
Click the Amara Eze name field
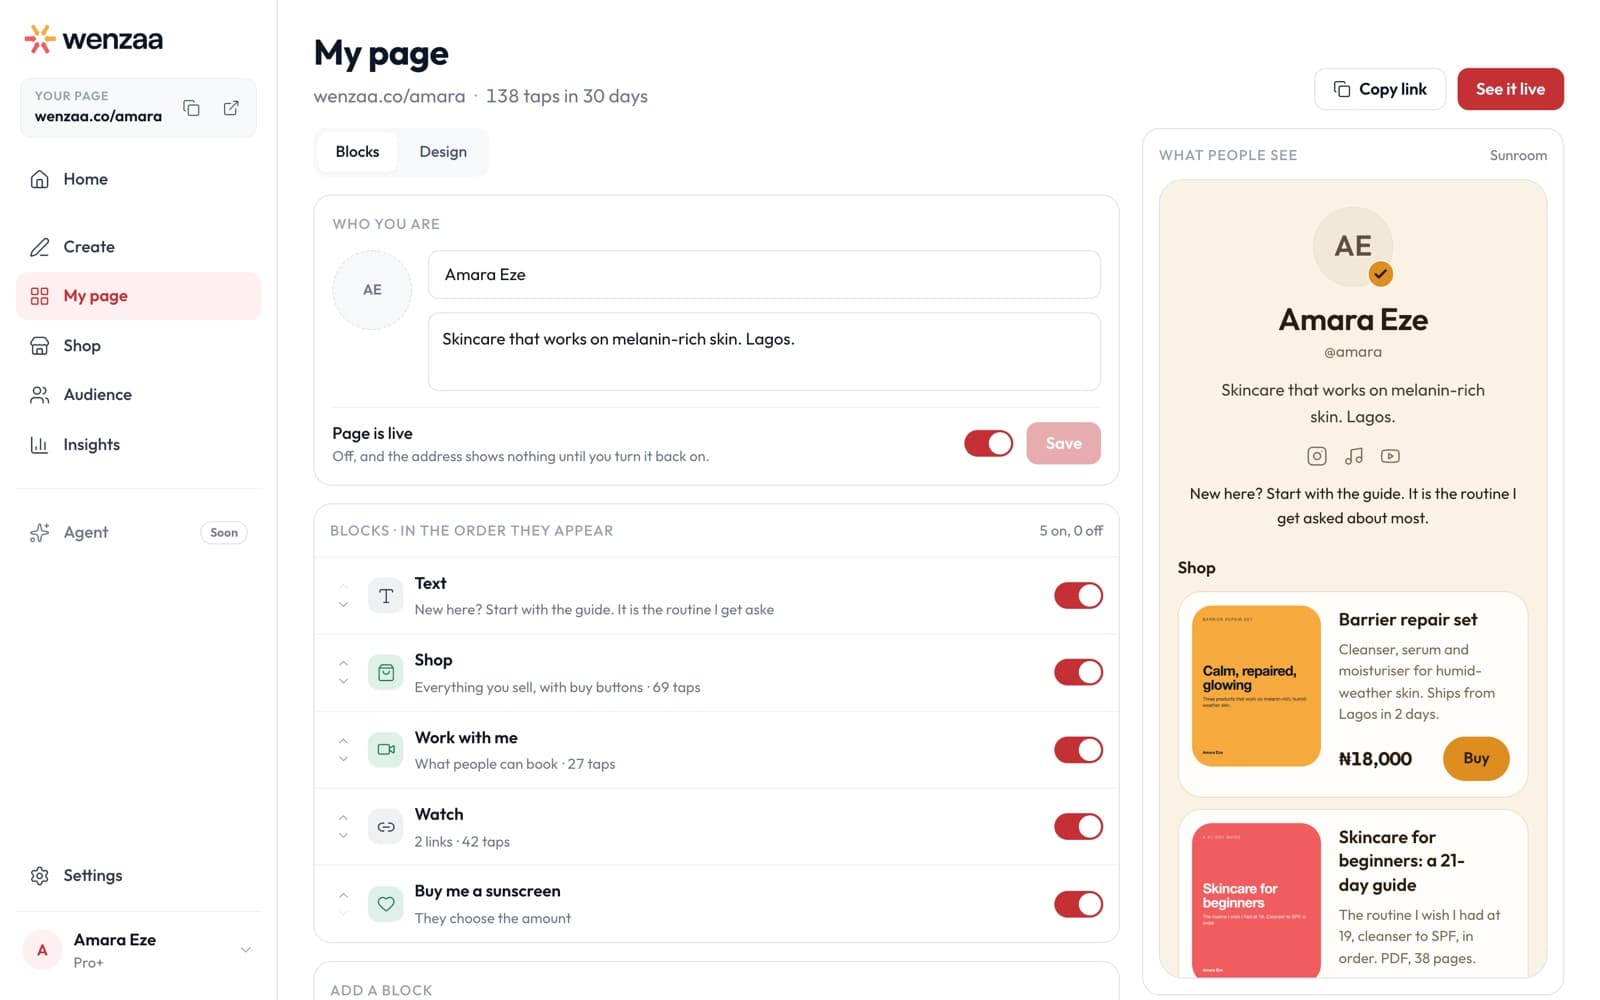[x=764, y=275]
